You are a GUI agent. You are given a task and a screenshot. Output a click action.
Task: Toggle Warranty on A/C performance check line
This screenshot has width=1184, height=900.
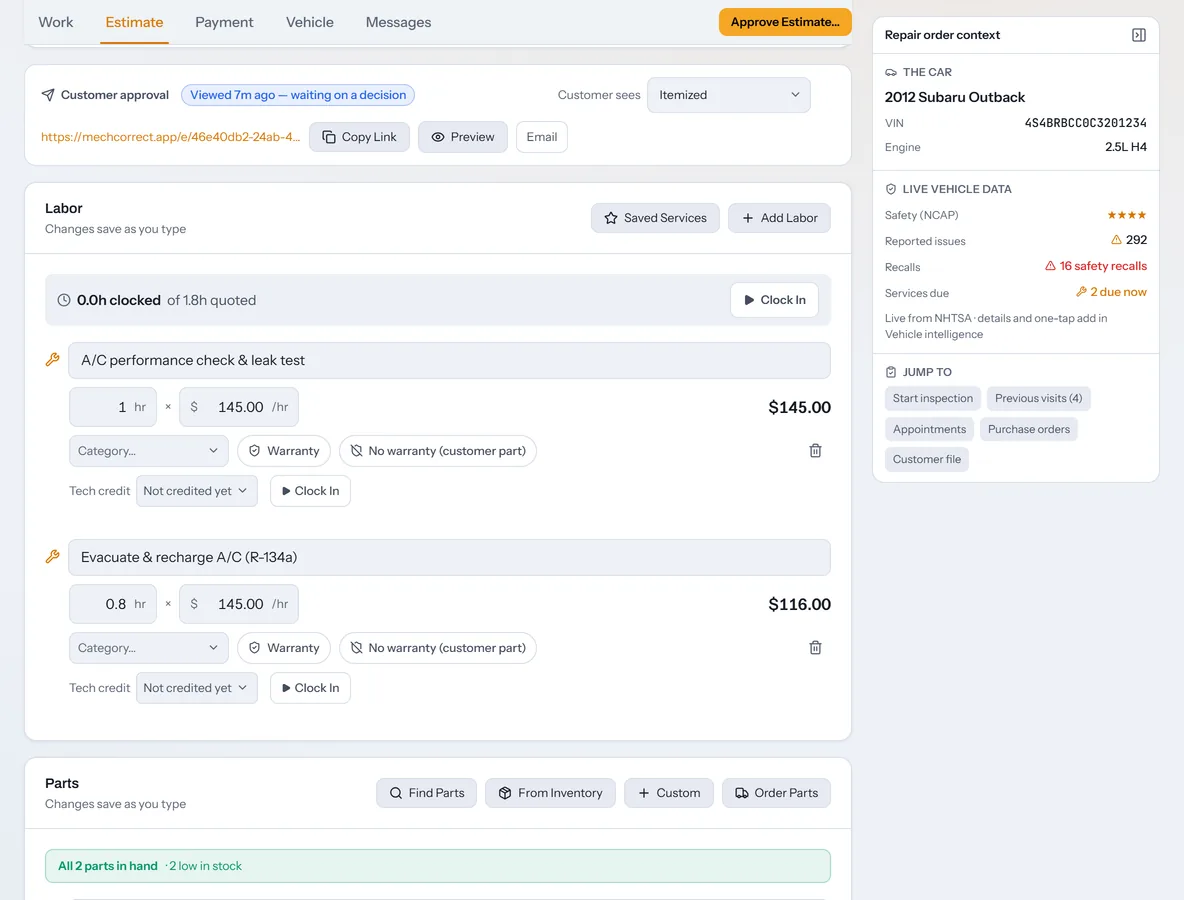click(x=284, y=451)
